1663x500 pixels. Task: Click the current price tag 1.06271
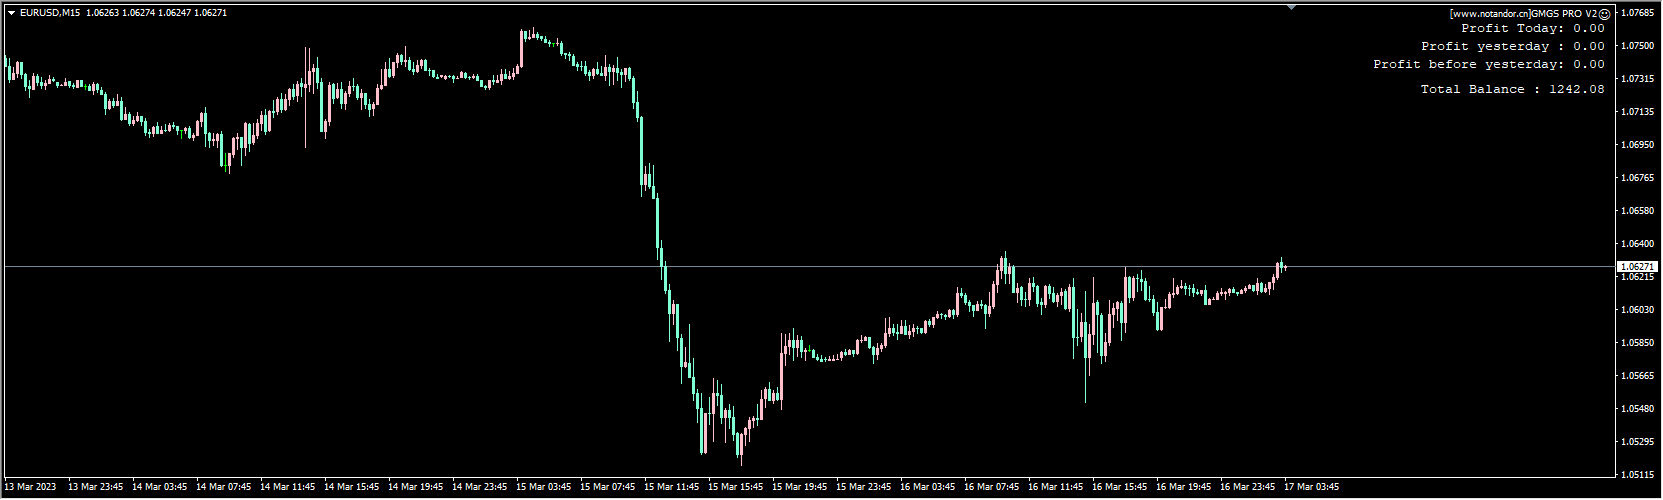(1637, 267)
